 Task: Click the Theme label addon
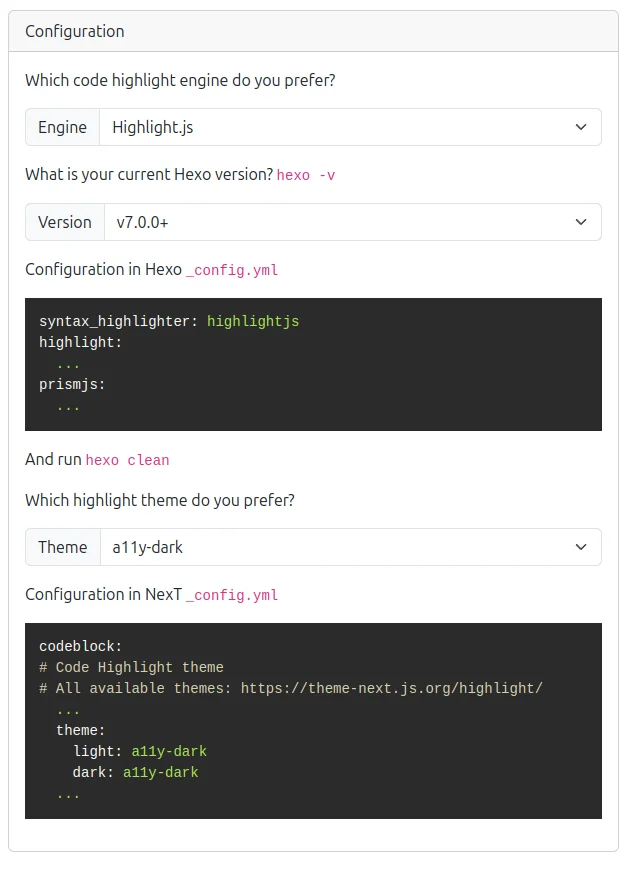point(63,548)
